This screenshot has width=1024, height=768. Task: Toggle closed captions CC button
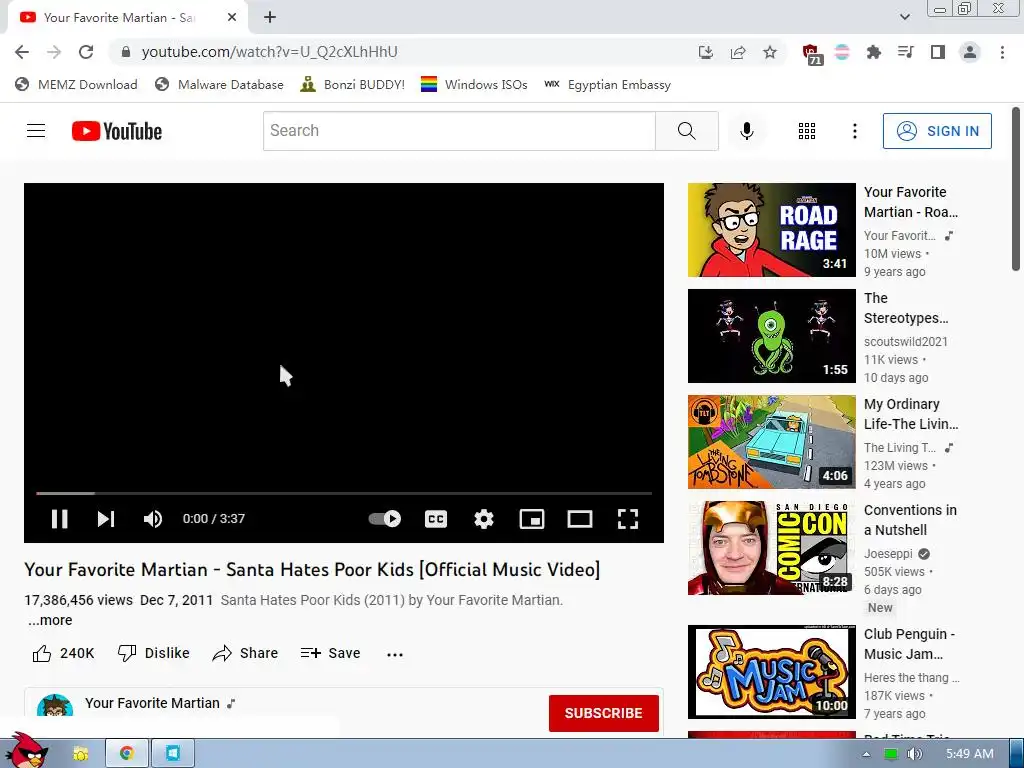(436, 519)
